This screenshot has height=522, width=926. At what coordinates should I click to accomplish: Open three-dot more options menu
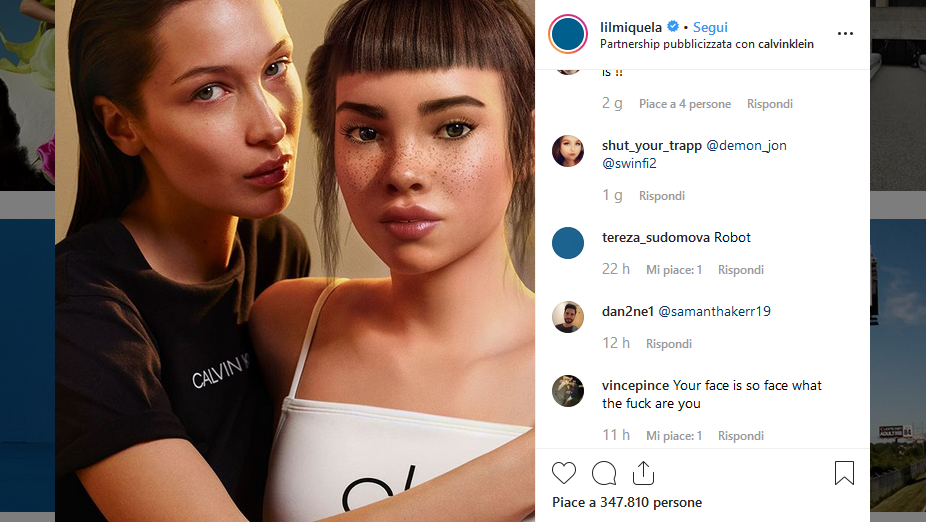[845, 34]
